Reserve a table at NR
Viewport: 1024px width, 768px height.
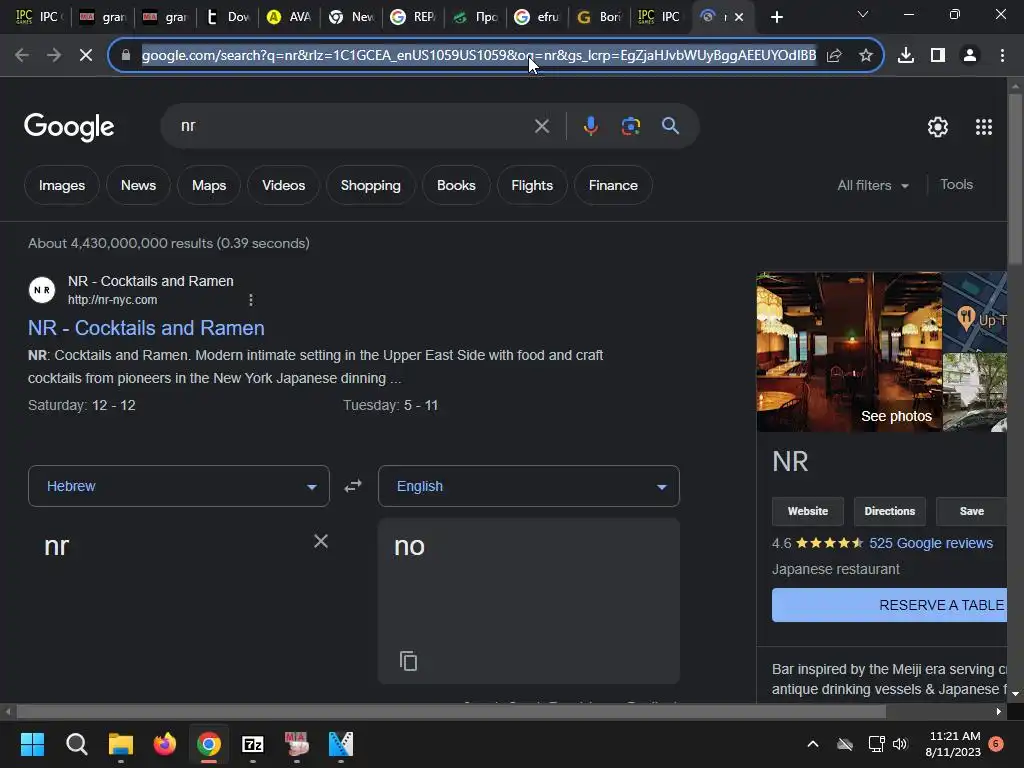tap(889, 605)
